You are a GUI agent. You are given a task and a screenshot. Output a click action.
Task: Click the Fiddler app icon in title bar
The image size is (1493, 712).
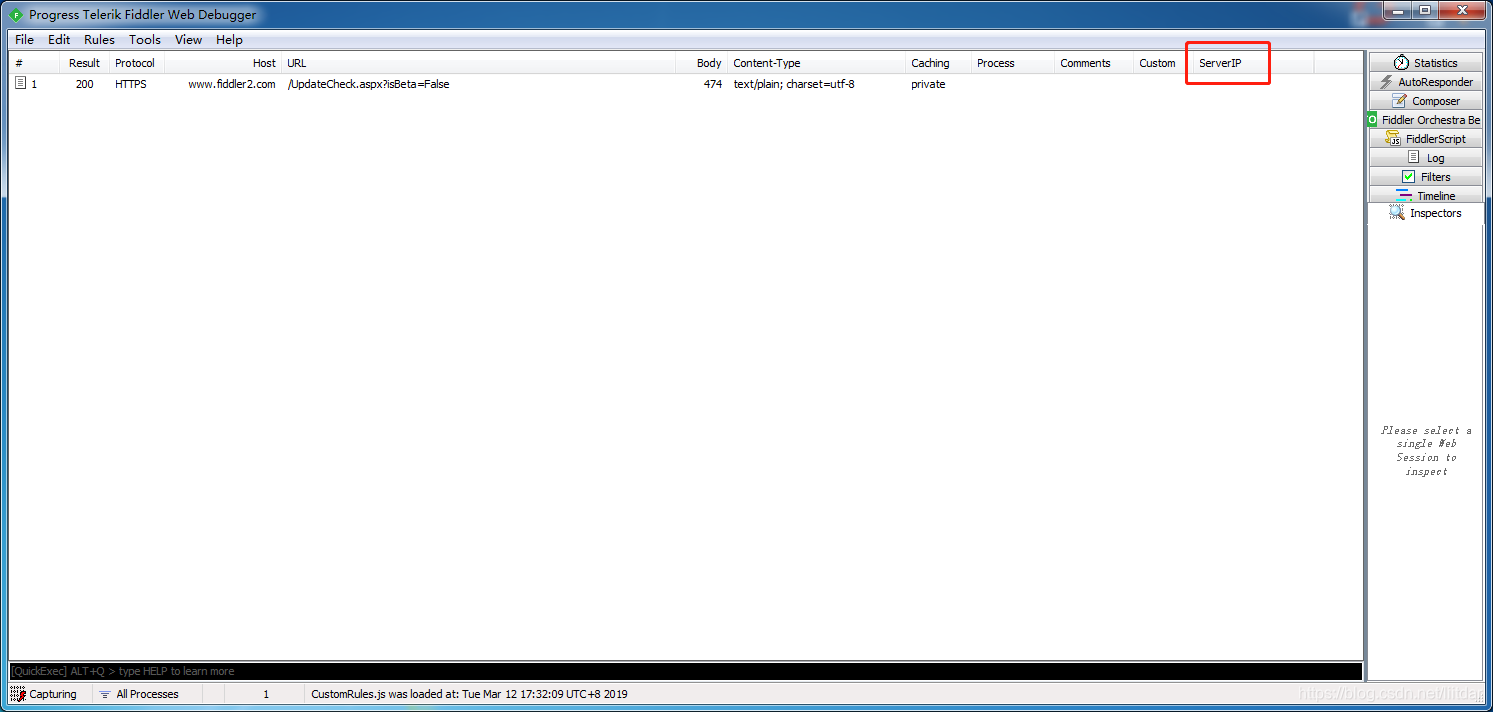(16, 15)
